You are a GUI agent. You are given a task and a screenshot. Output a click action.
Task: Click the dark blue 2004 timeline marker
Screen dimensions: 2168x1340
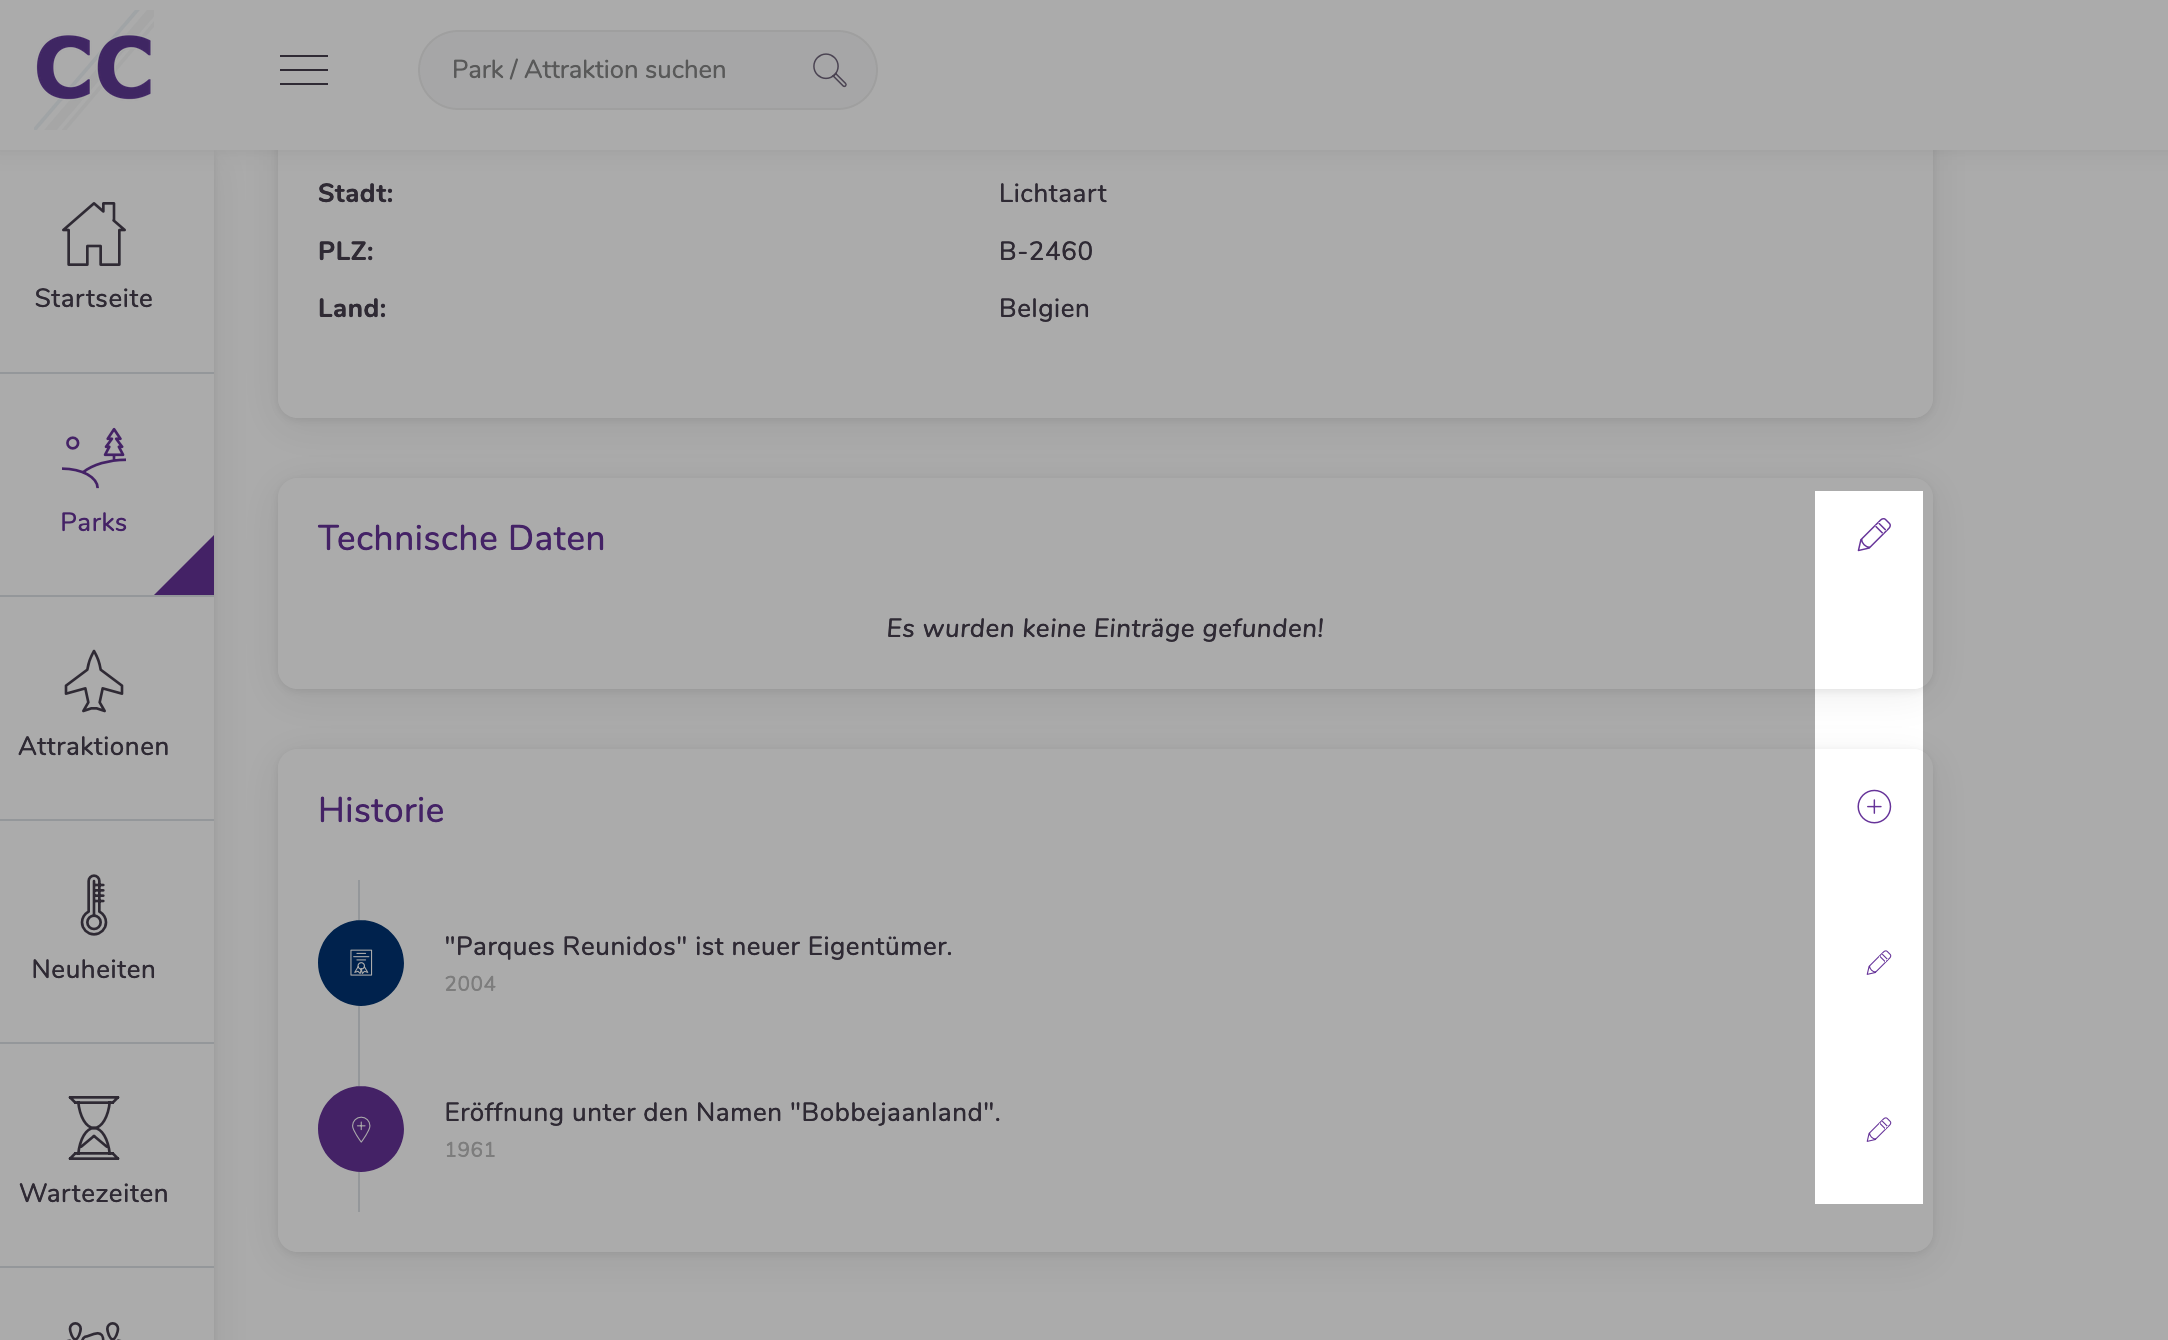click(x=361, y=963)
